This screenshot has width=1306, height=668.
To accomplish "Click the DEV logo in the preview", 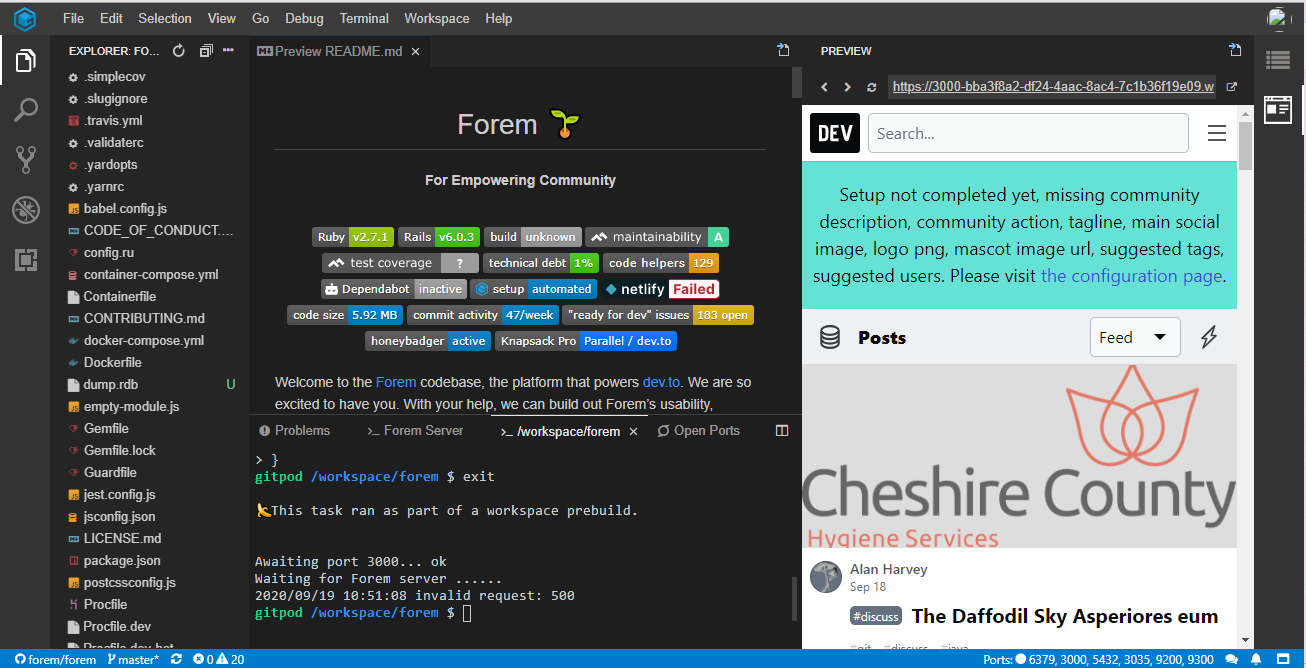I will pos(835,133).
